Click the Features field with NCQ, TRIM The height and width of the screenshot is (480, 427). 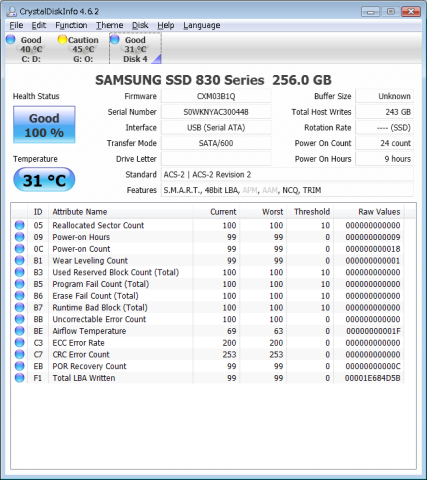287,190
